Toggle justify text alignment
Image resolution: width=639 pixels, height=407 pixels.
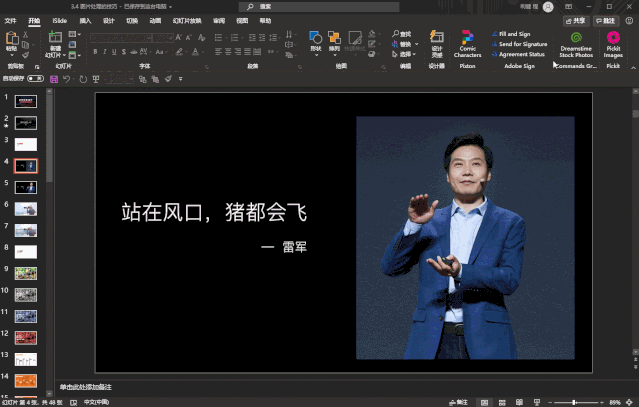click(247, 52)
